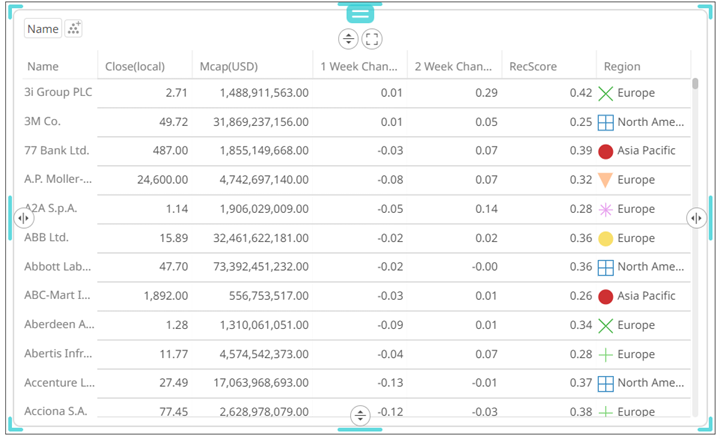The image size is (720, 439).
Task: Click the red circle for 77 Bank Ltd.
Action: [605, 152]
